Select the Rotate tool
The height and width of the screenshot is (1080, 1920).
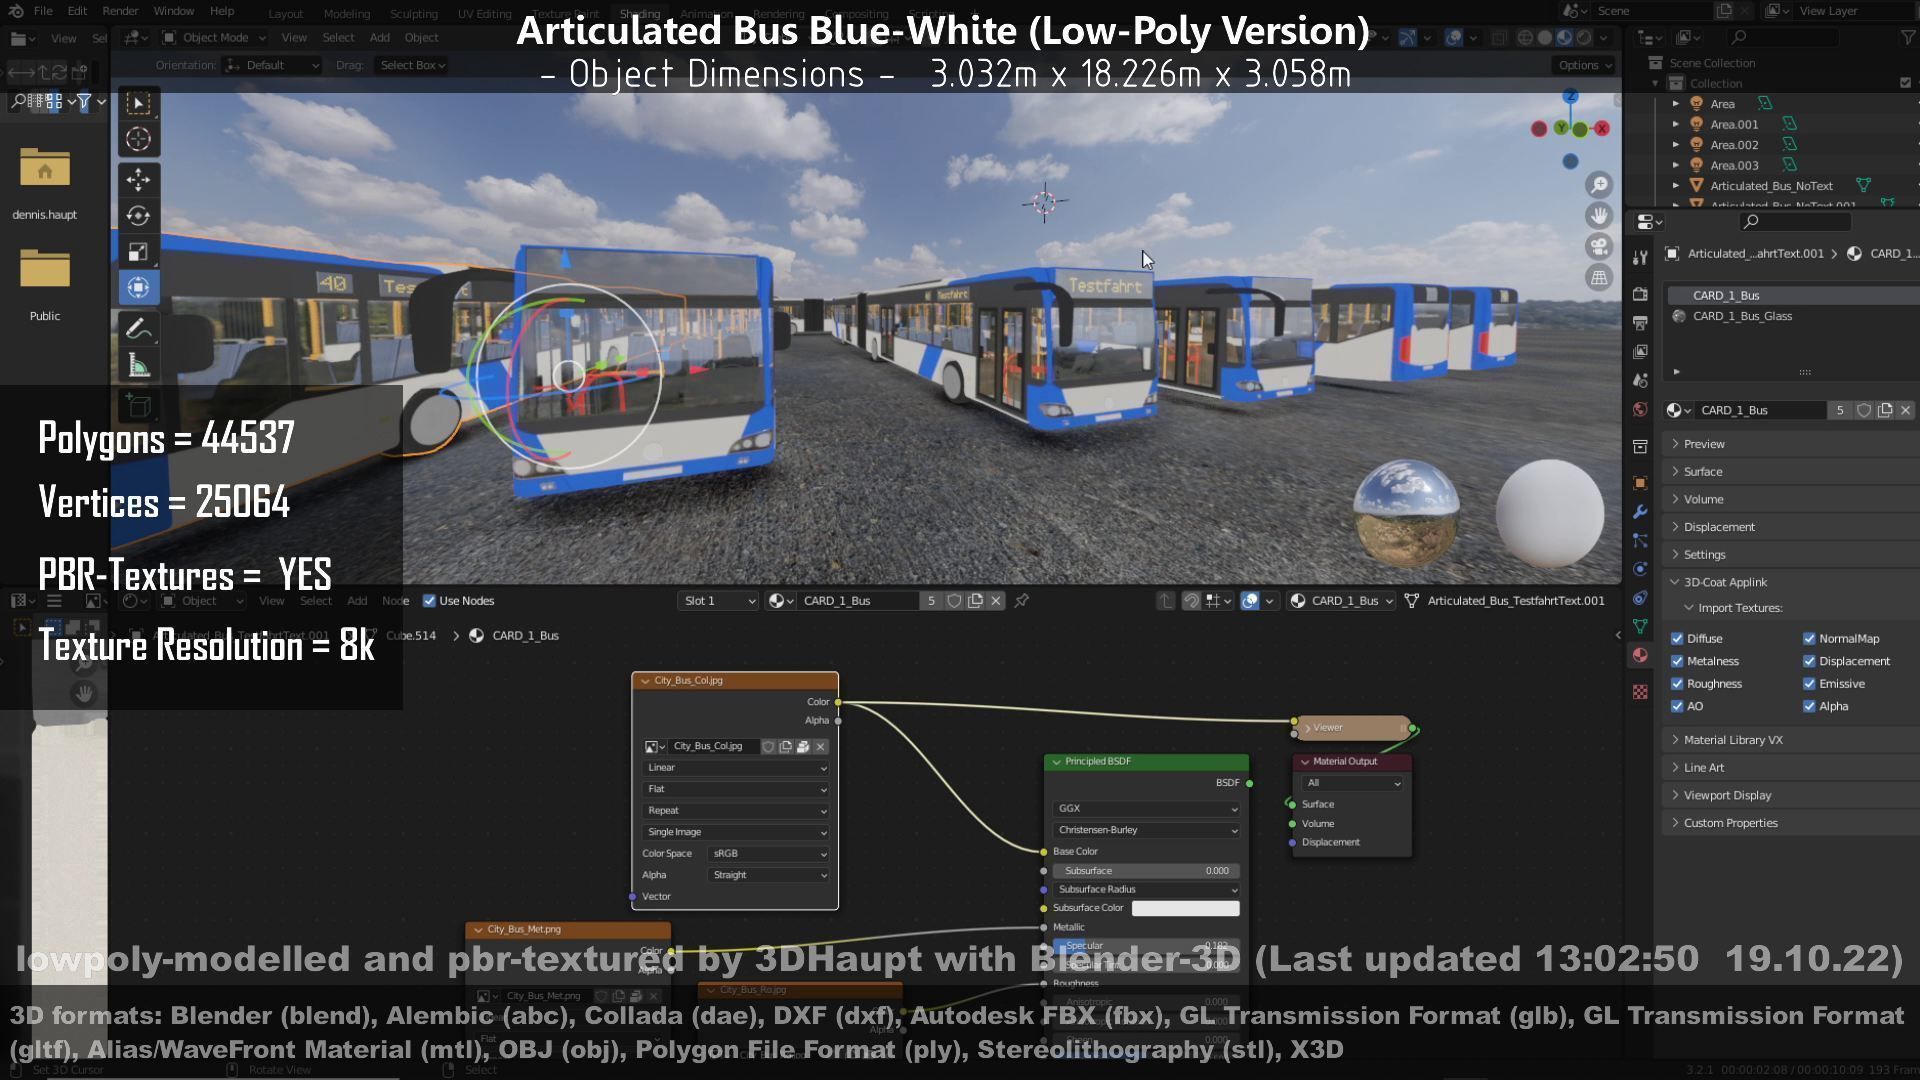coord(139,216)
